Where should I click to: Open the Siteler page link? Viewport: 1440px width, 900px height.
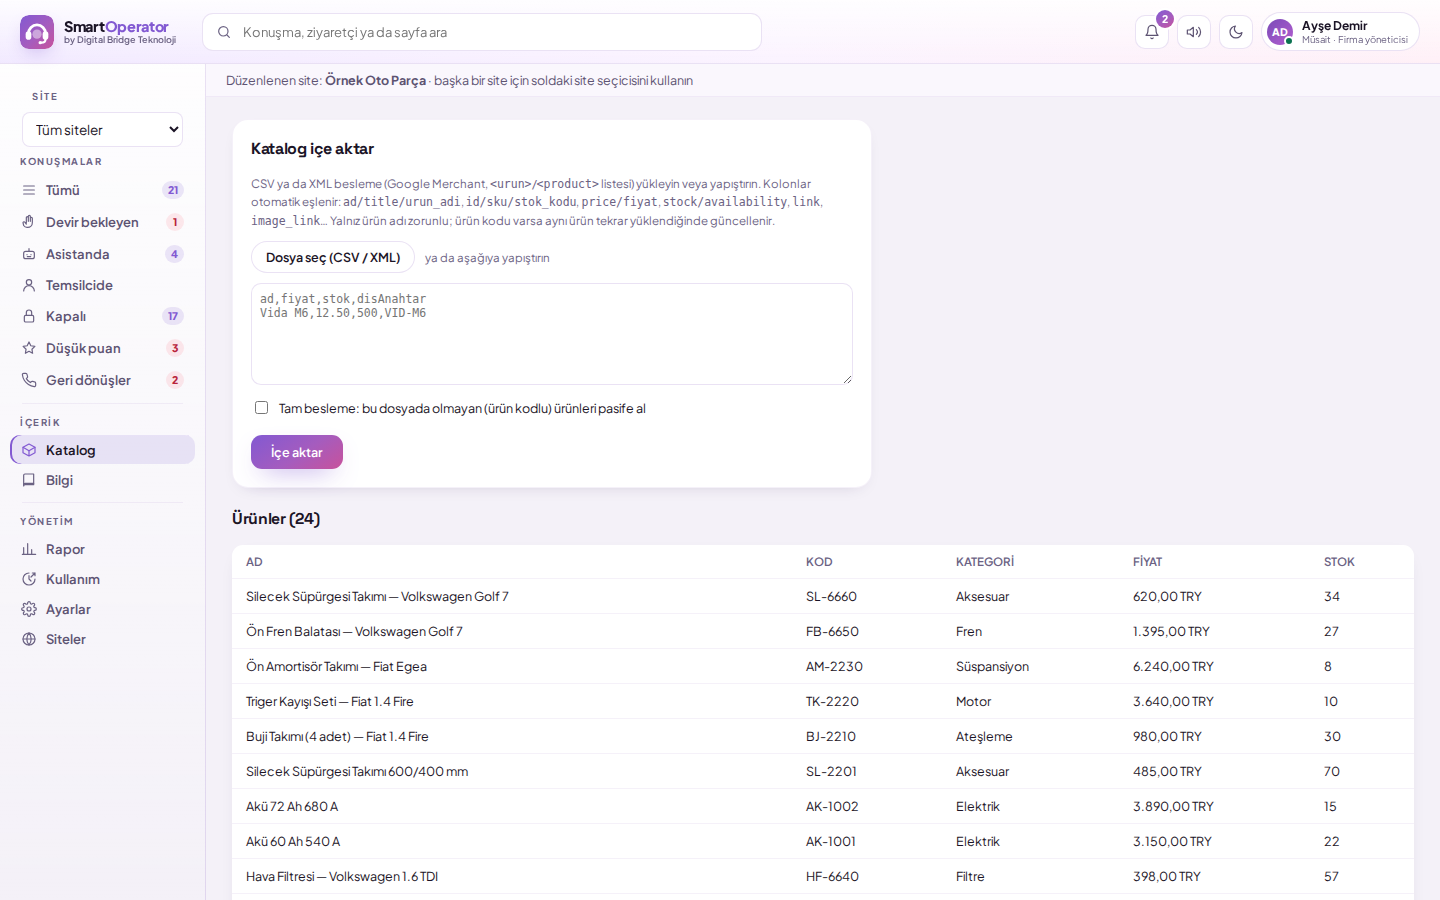102,639
